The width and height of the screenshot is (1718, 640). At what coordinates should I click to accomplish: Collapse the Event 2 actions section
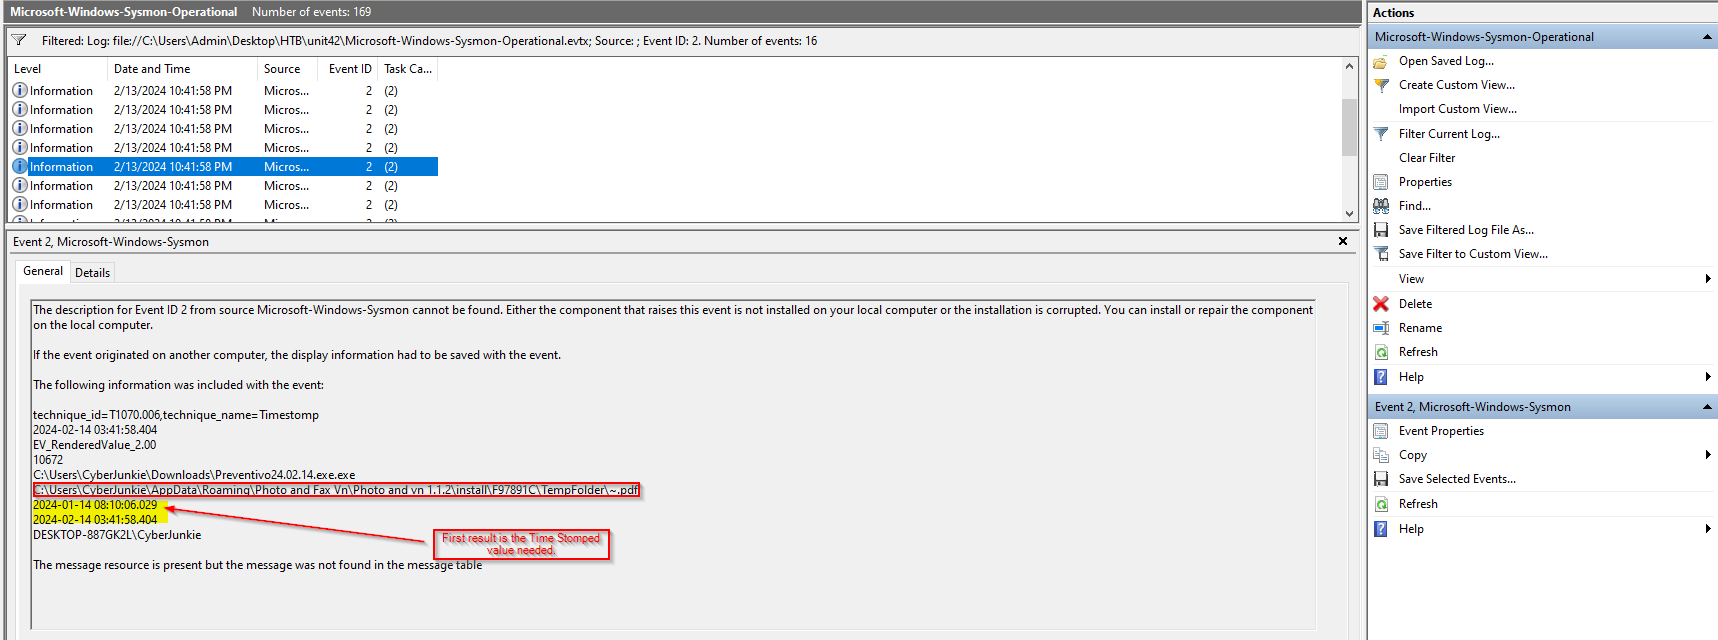[x=1706, y=407]
